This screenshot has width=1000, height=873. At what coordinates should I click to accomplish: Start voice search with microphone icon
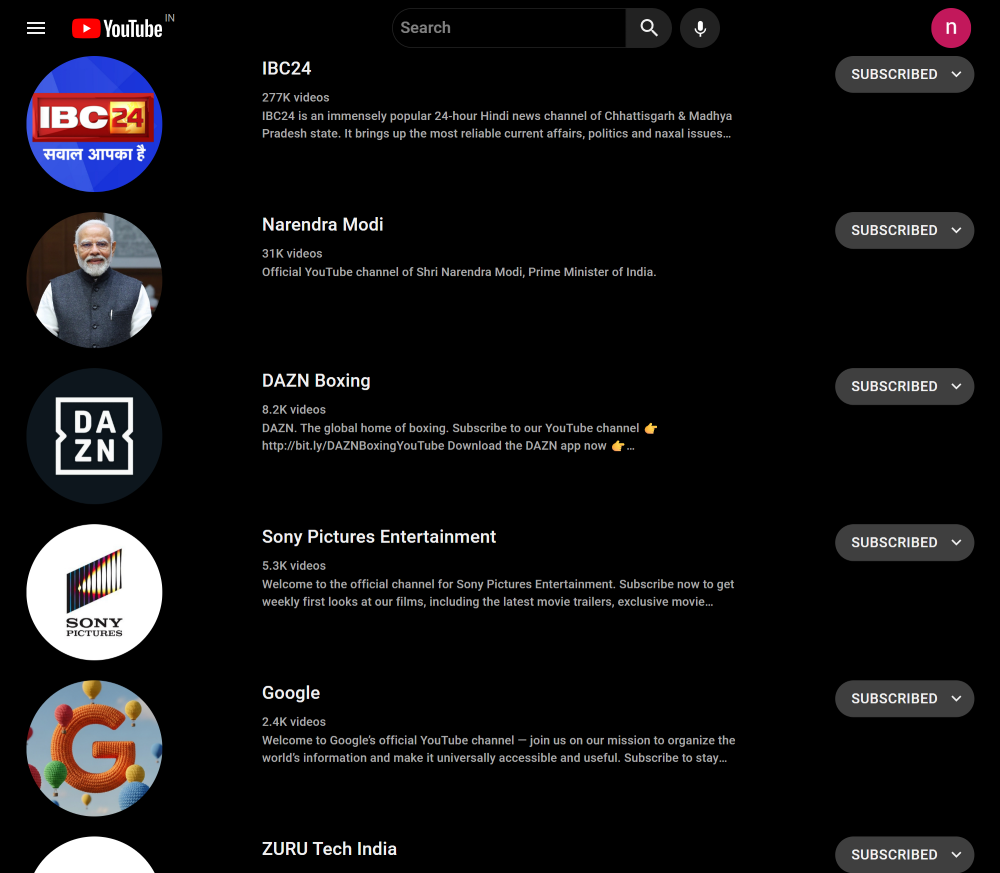point(700,28)
